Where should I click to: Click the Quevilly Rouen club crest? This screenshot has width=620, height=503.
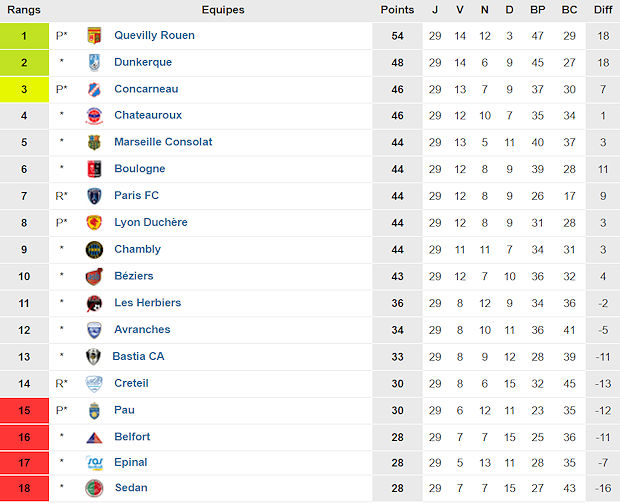tap(95, 35)
